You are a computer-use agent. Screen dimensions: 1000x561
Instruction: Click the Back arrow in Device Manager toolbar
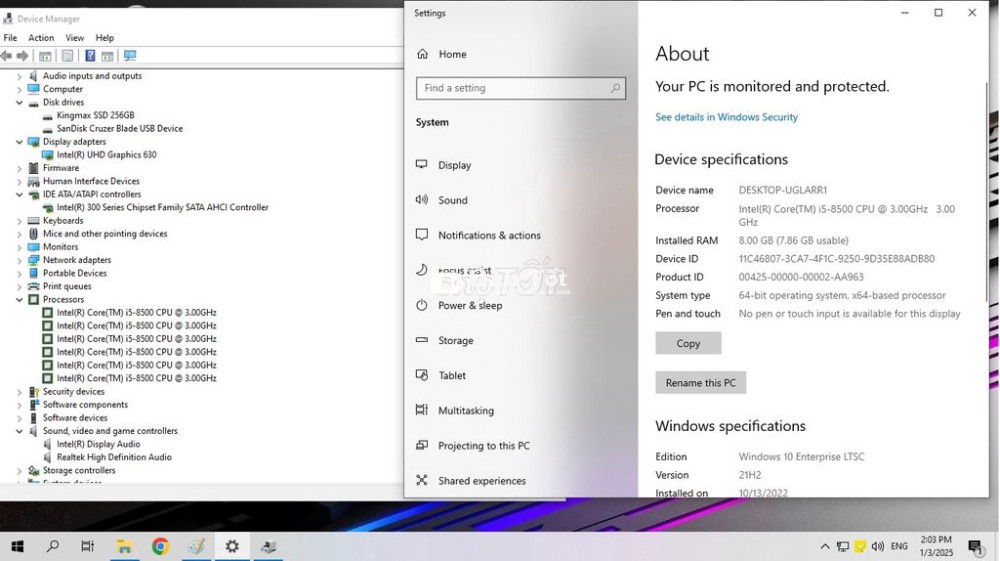click(x=6, y=56)
